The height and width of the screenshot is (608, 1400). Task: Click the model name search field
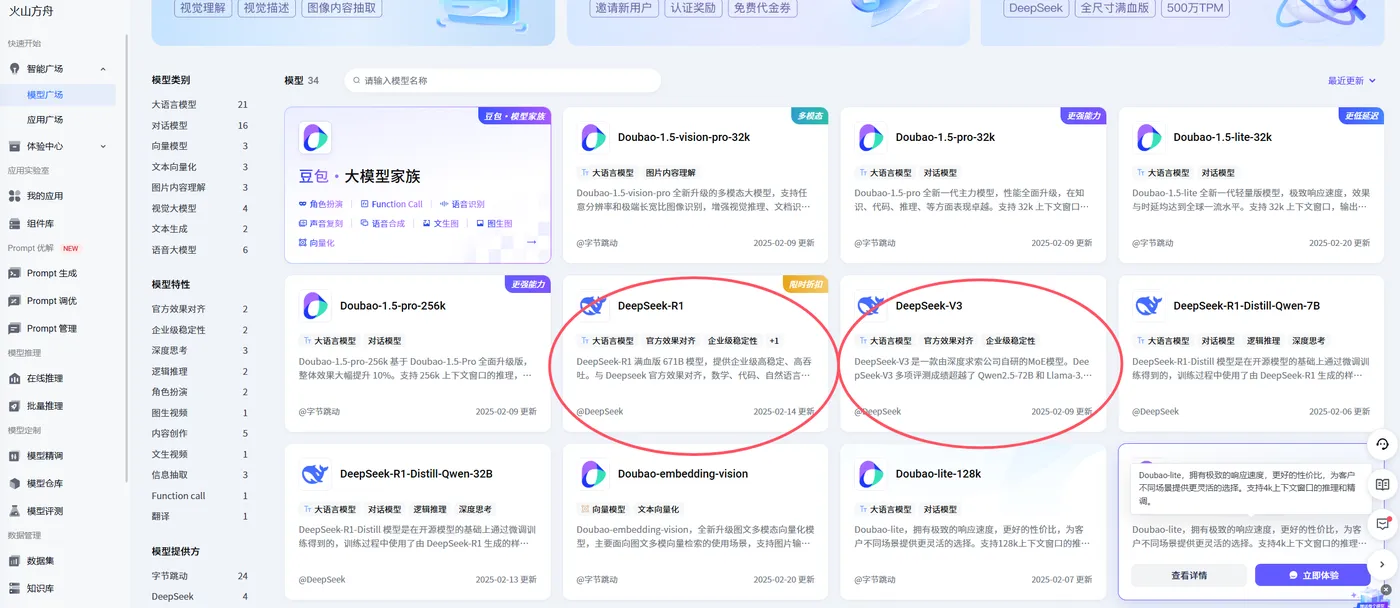502,80
